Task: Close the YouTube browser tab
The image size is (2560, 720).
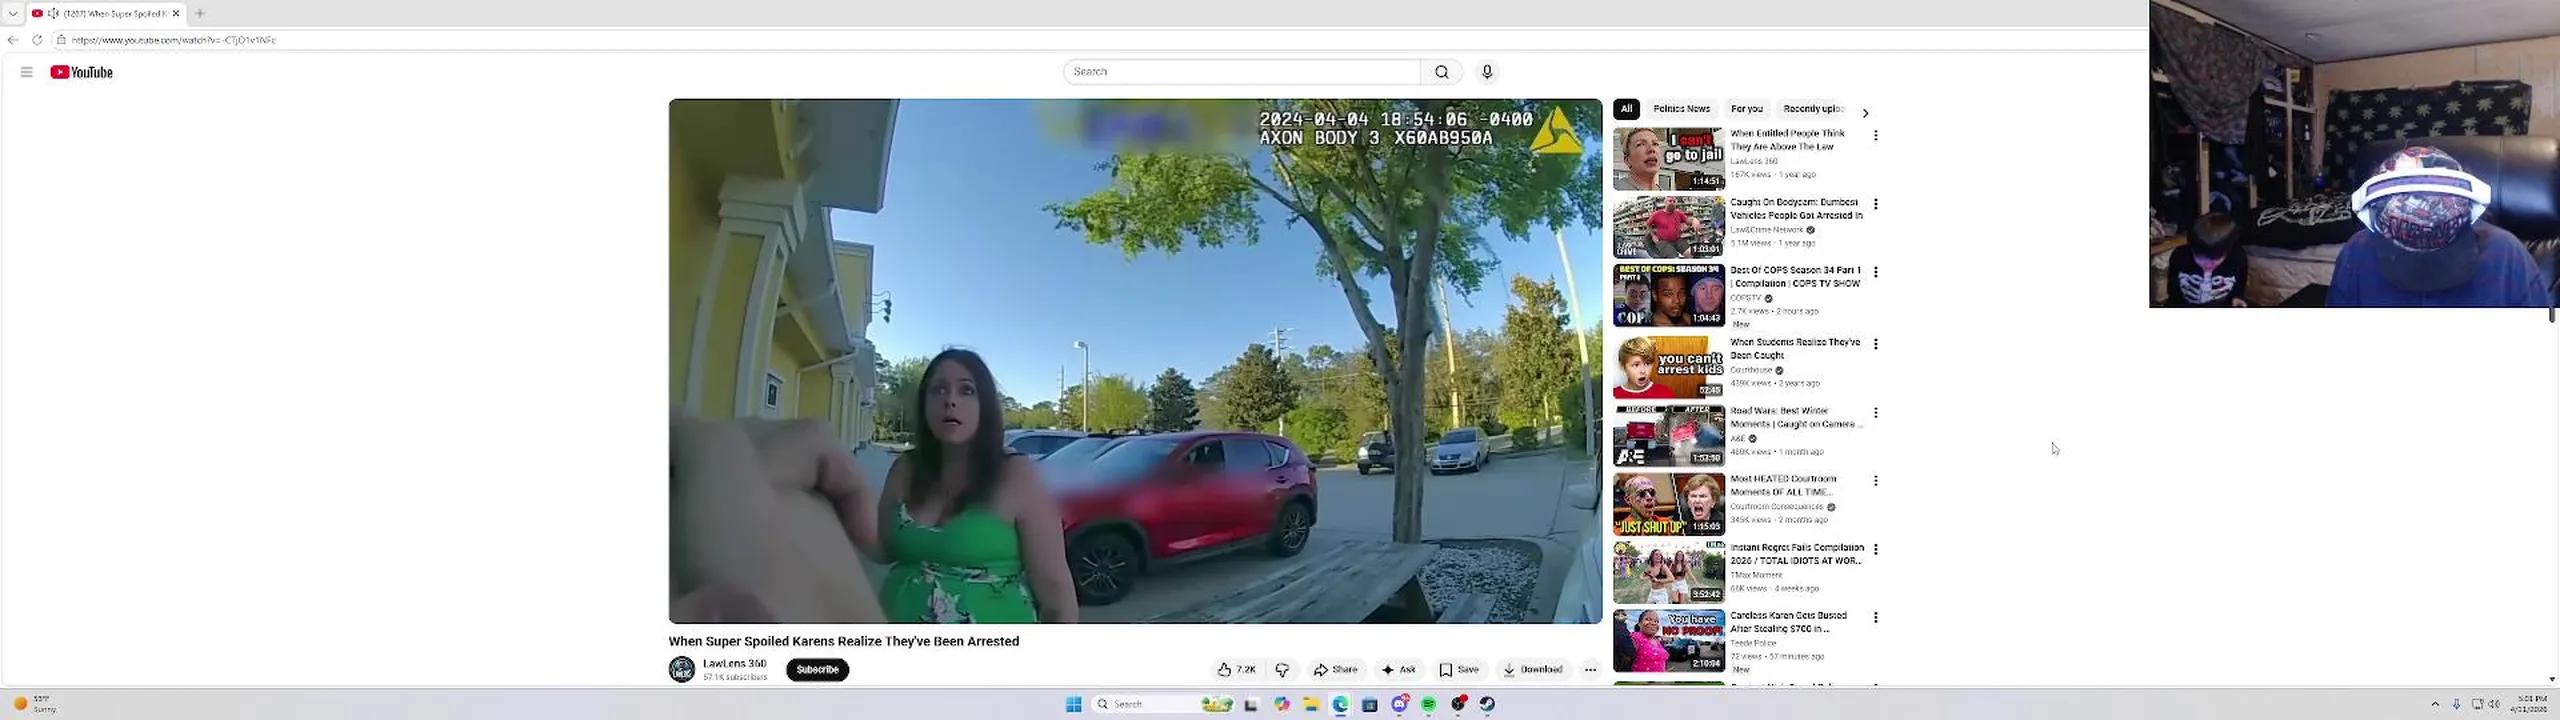Action: point(176,13)
